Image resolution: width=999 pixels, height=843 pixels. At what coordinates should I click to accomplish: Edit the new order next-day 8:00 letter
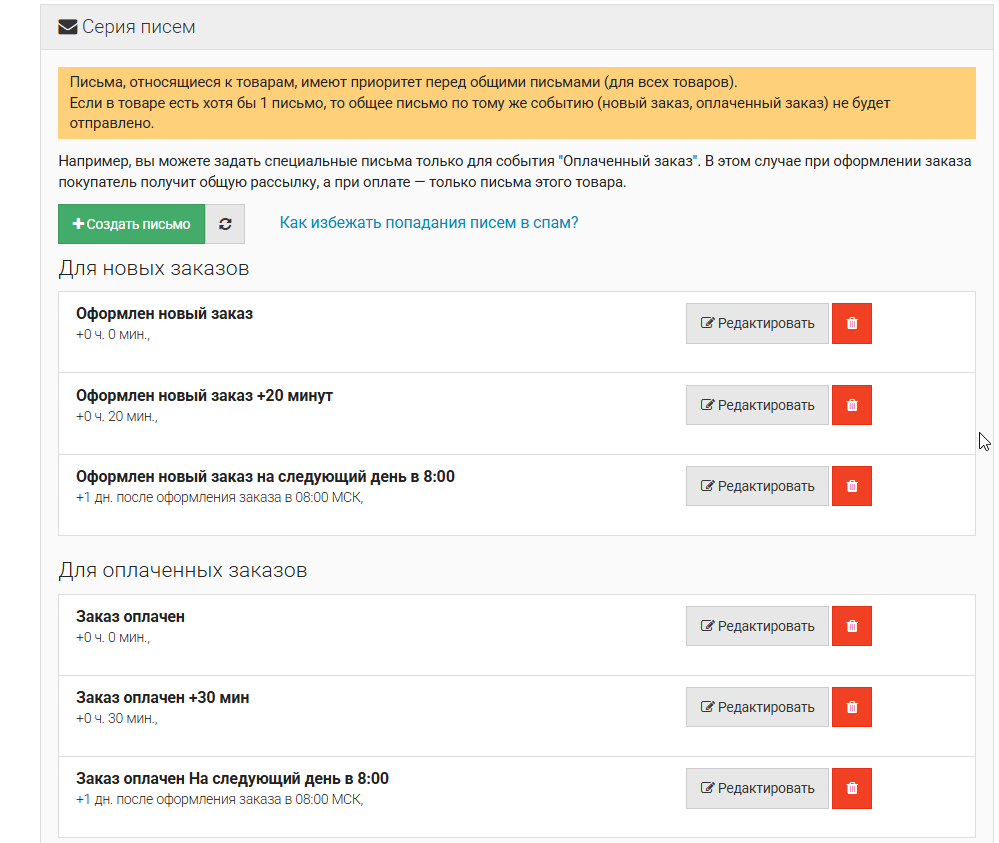pos(757,486)
